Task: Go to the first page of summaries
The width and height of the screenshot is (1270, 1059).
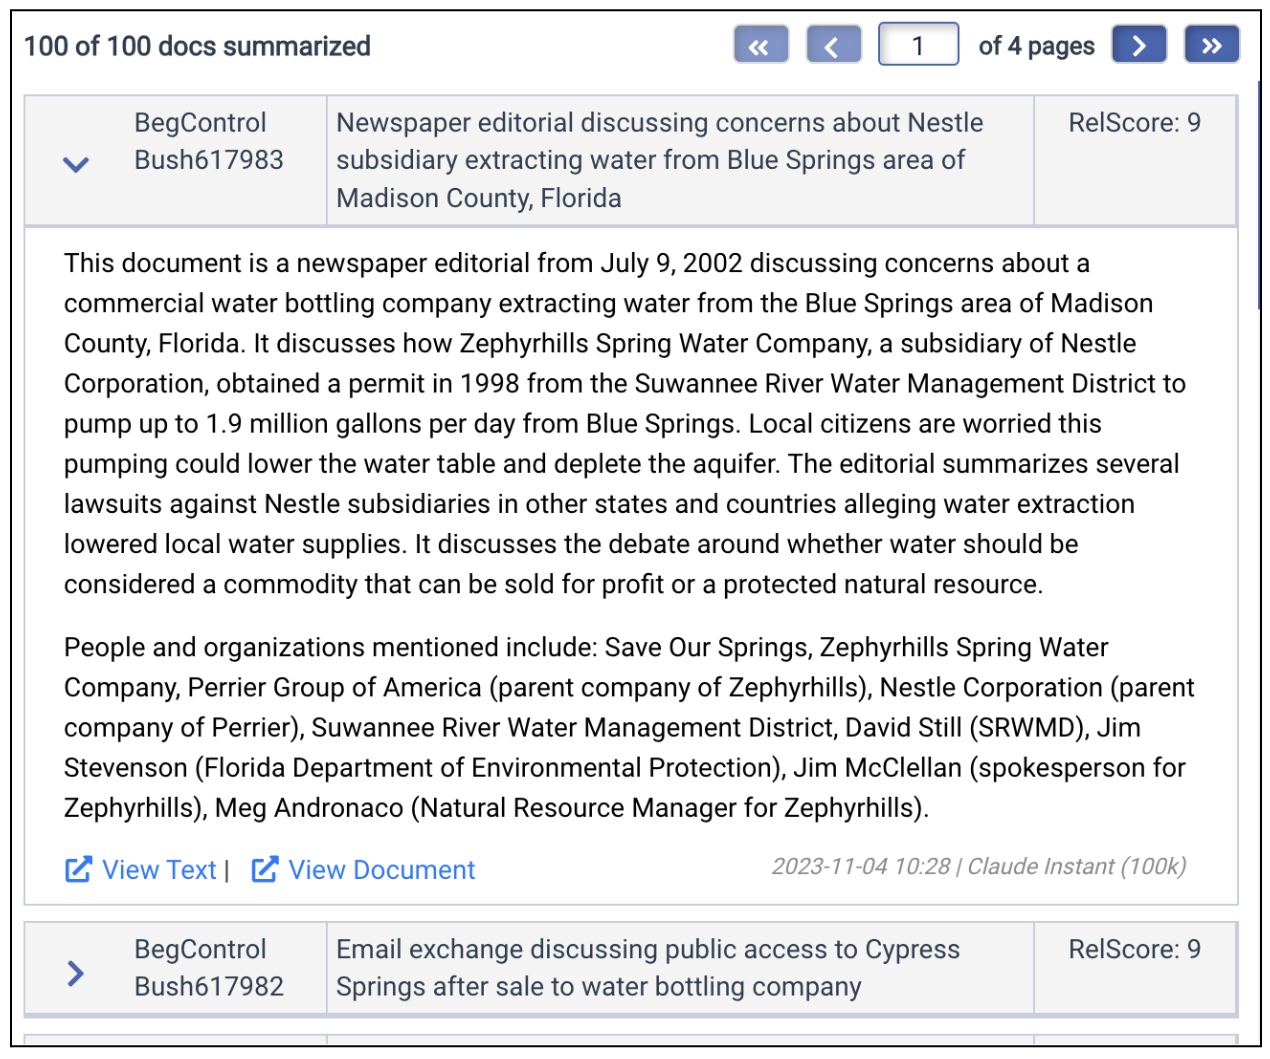Action: point(760,46)
